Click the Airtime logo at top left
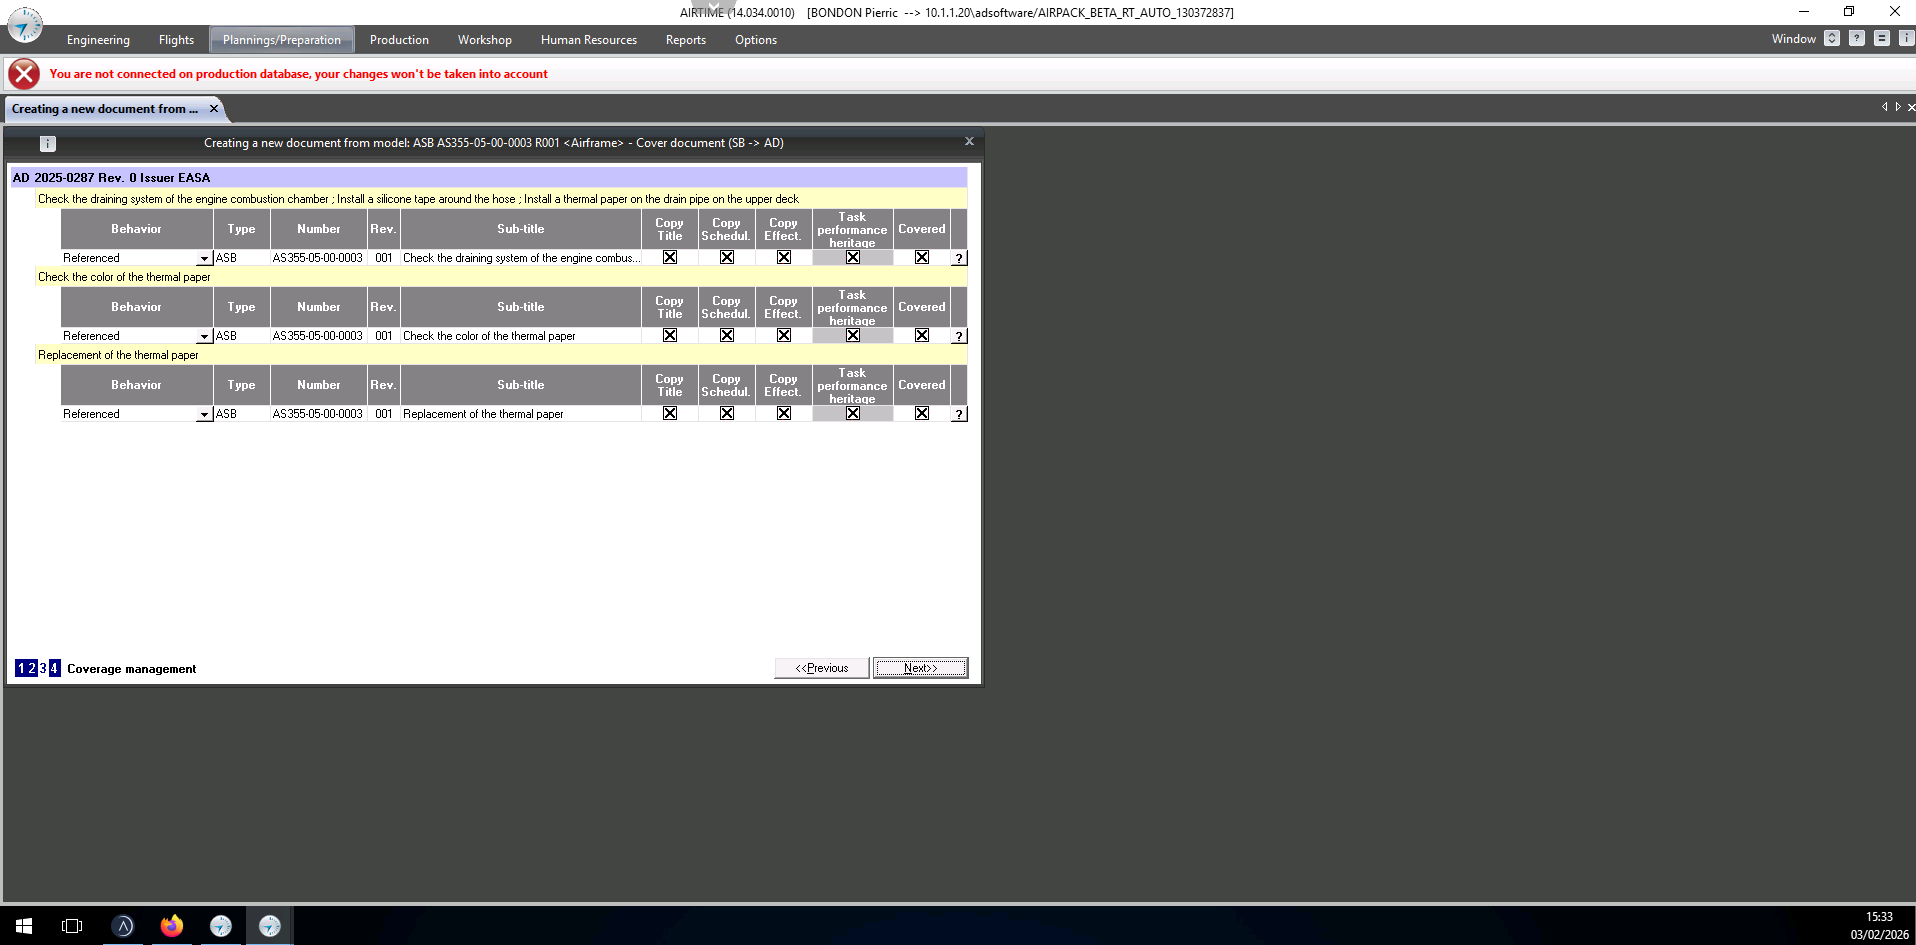This screenshot has width=1916, height=945. pos(25,25)
